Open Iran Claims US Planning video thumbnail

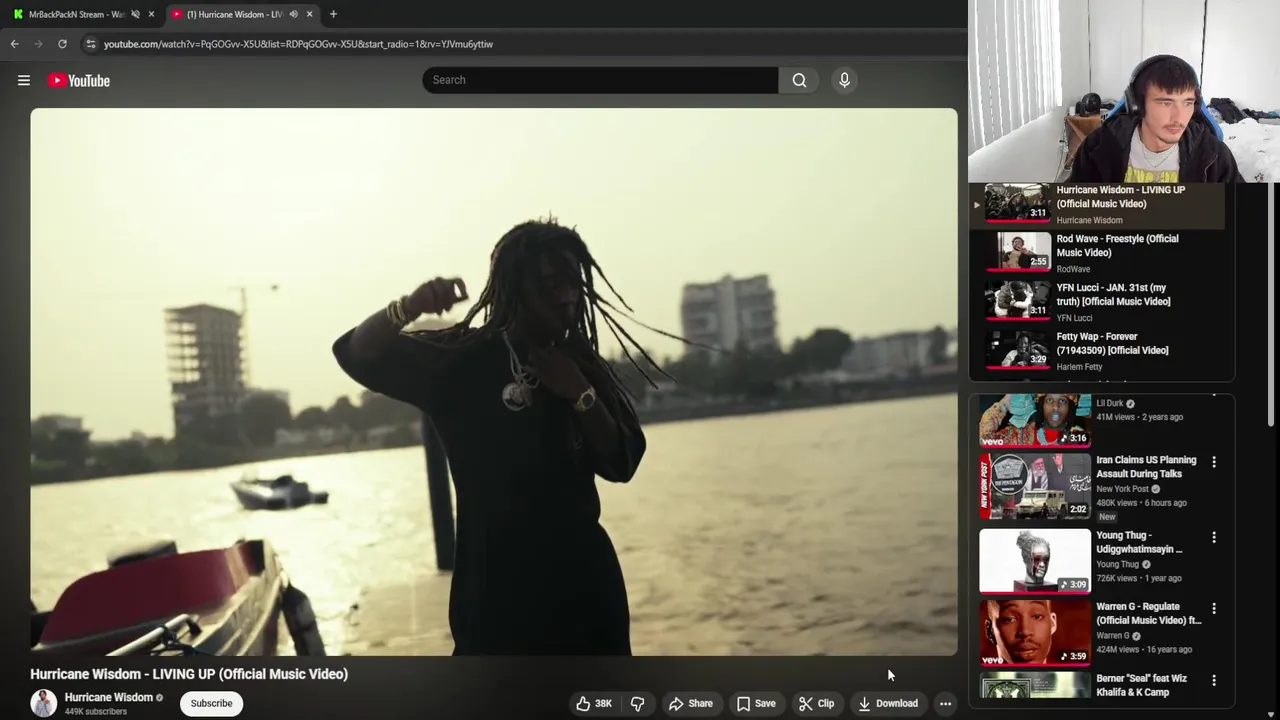(x=1035, y=487)
